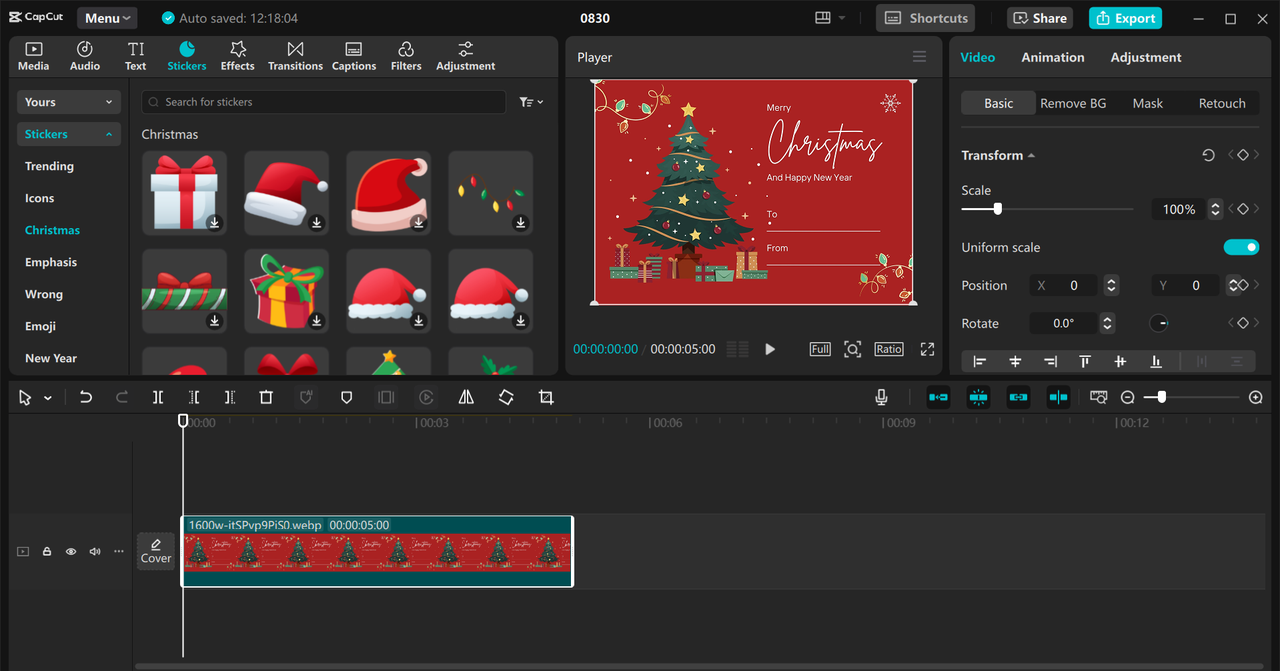Select the Emoji sticker category

coord(40,326)
